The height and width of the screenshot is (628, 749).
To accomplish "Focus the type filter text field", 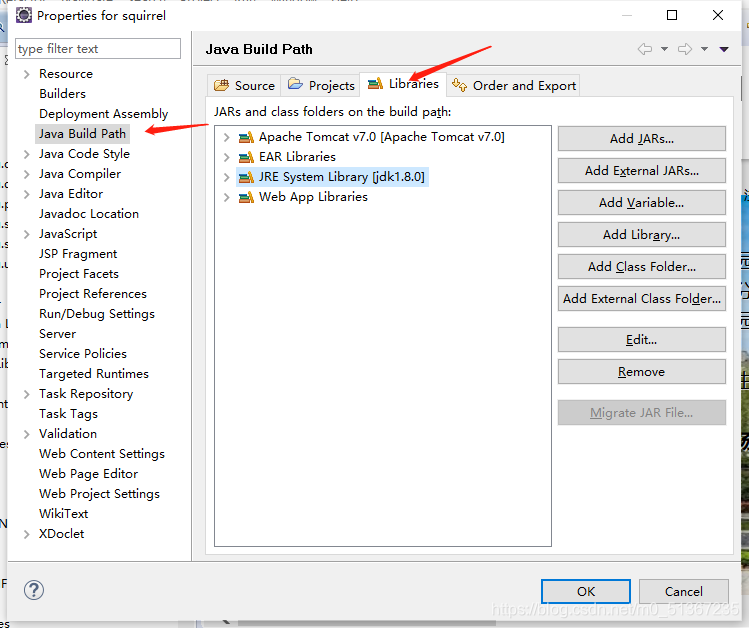I will 98,49.
